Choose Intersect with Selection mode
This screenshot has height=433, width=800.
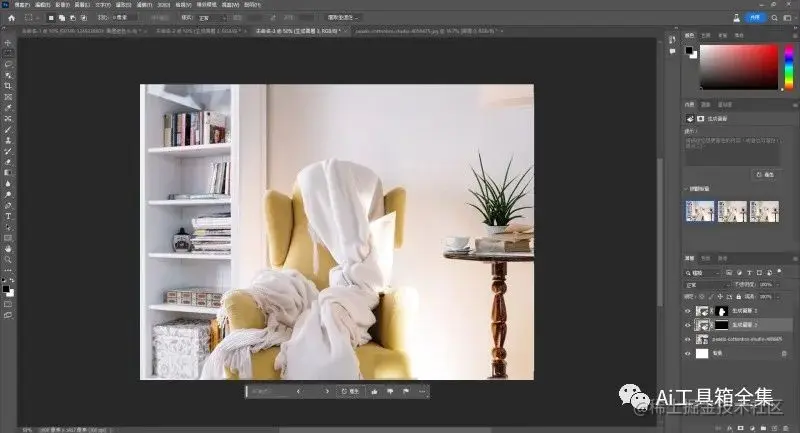point(84,18)
